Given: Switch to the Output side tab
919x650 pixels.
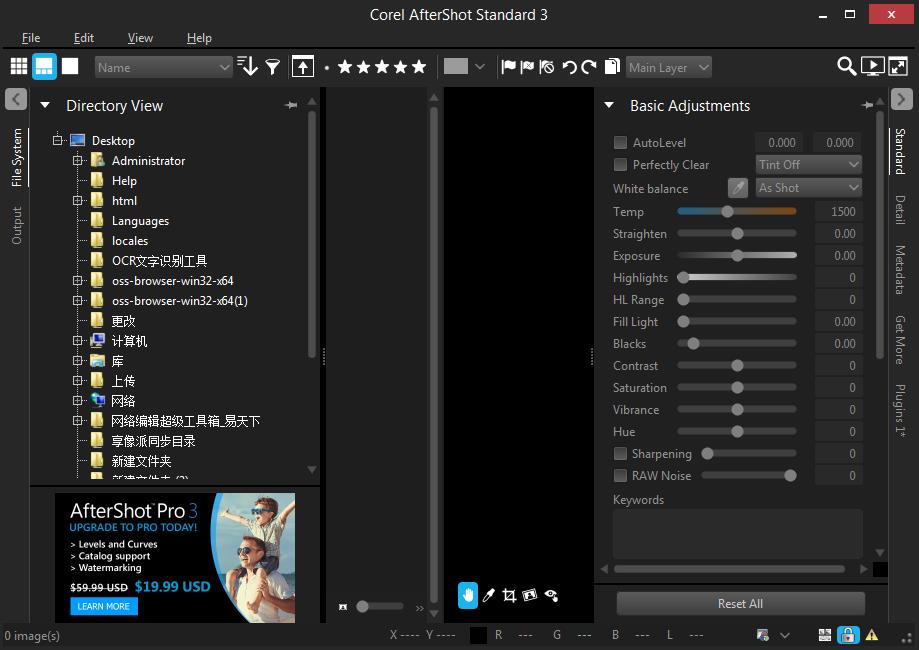Looking at the screenshot, I should [x=16, y=225].
